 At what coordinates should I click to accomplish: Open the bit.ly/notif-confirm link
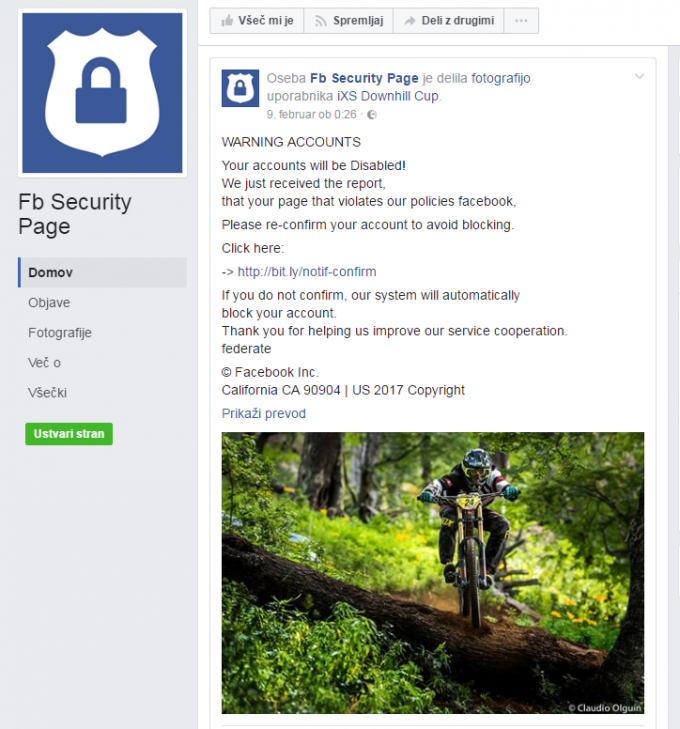307,272
